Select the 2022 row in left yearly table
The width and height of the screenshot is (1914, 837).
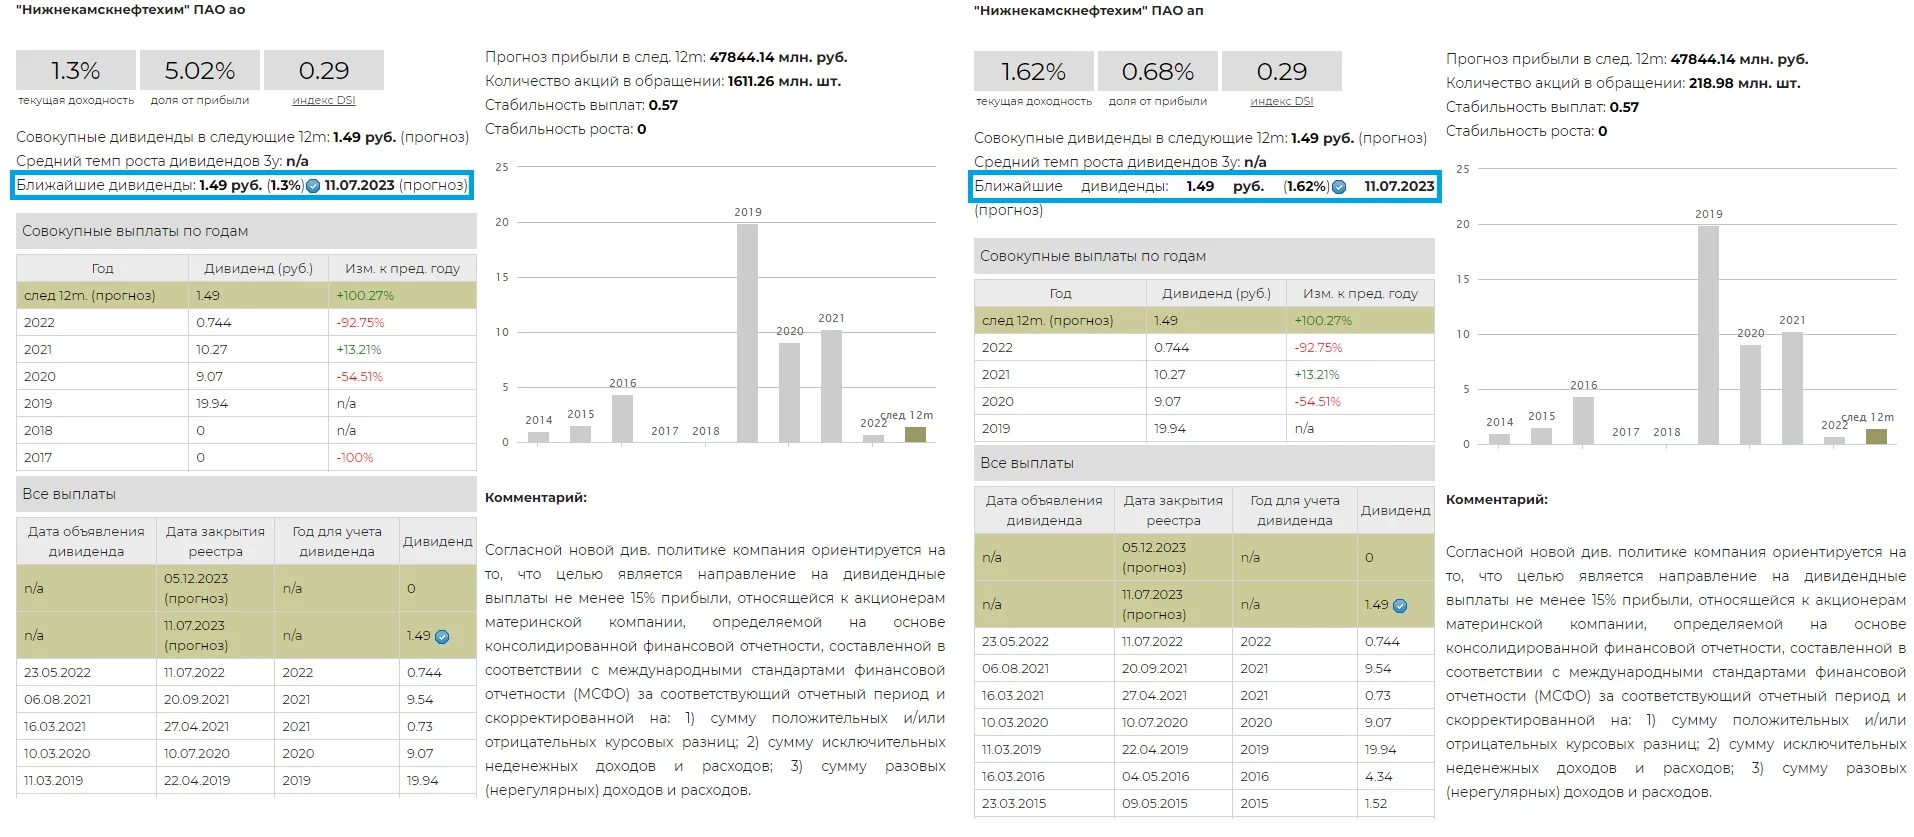[246, 322]
